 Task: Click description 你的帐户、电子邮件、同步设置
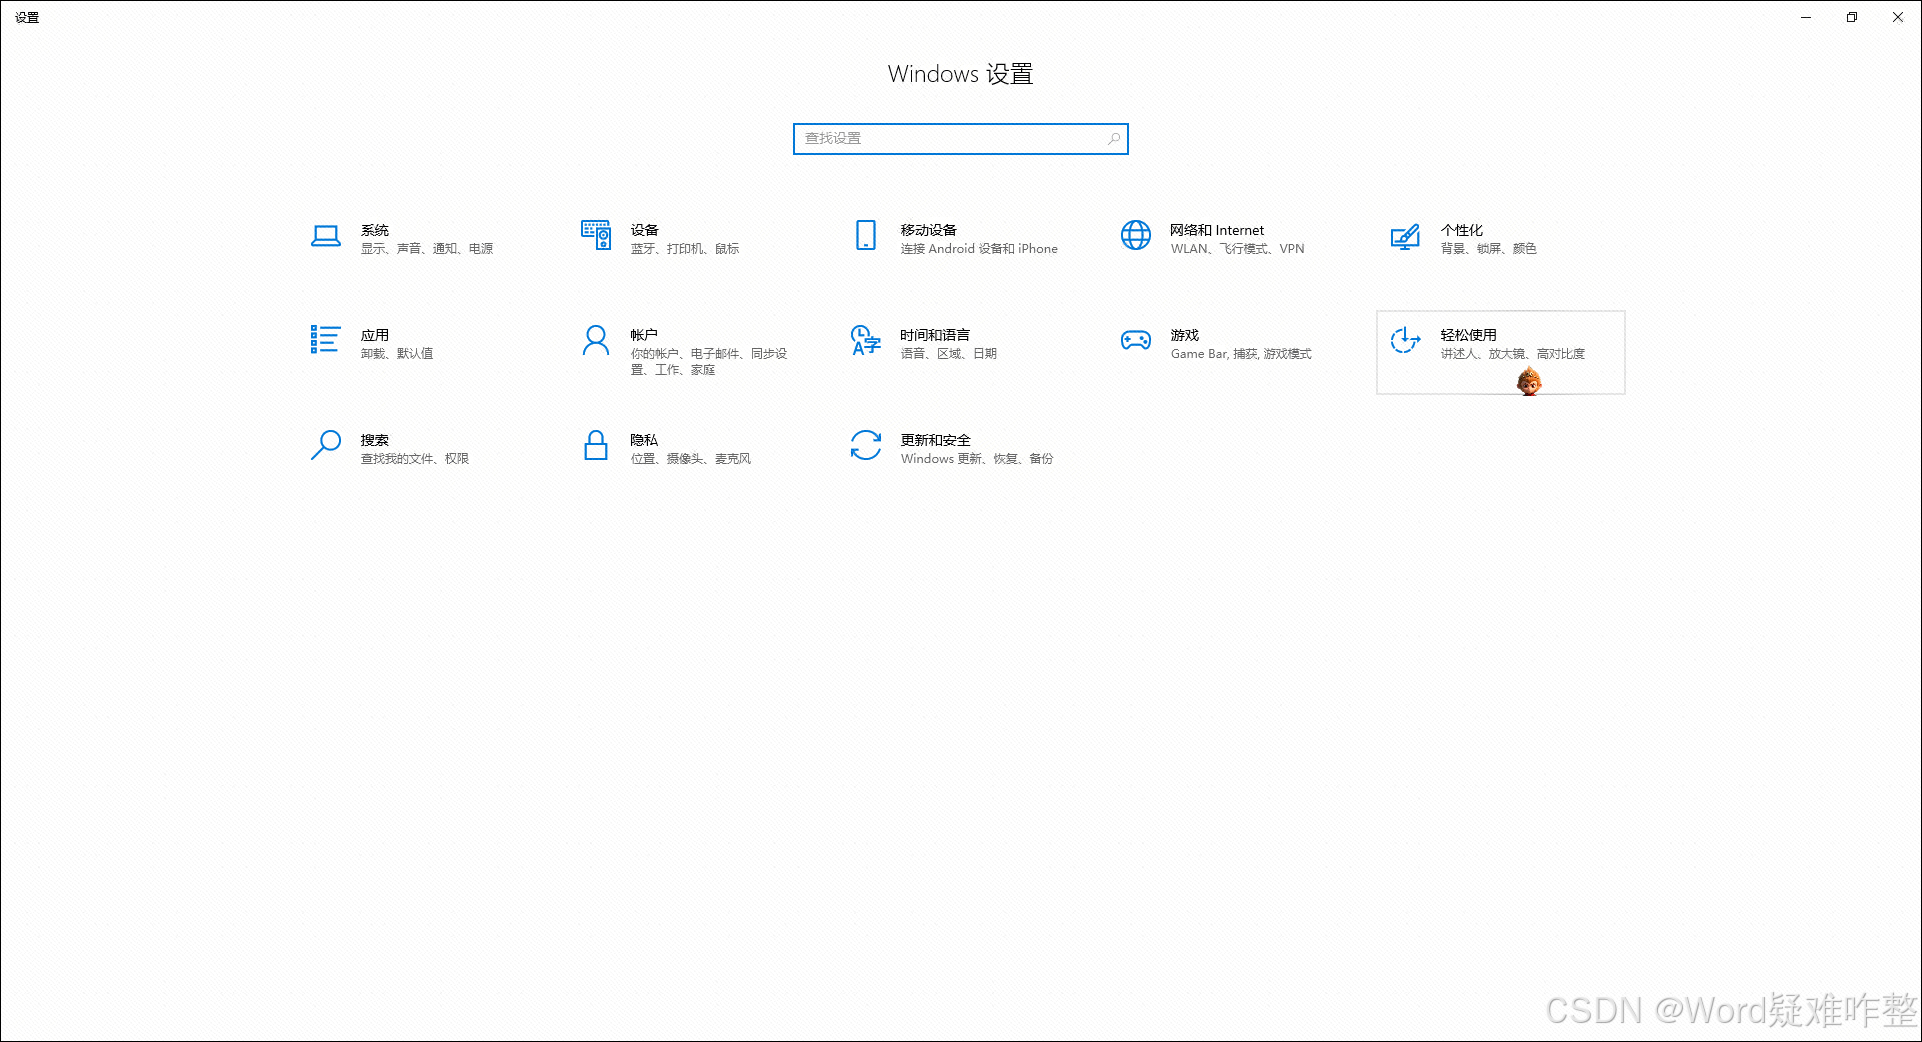(709, 362)
